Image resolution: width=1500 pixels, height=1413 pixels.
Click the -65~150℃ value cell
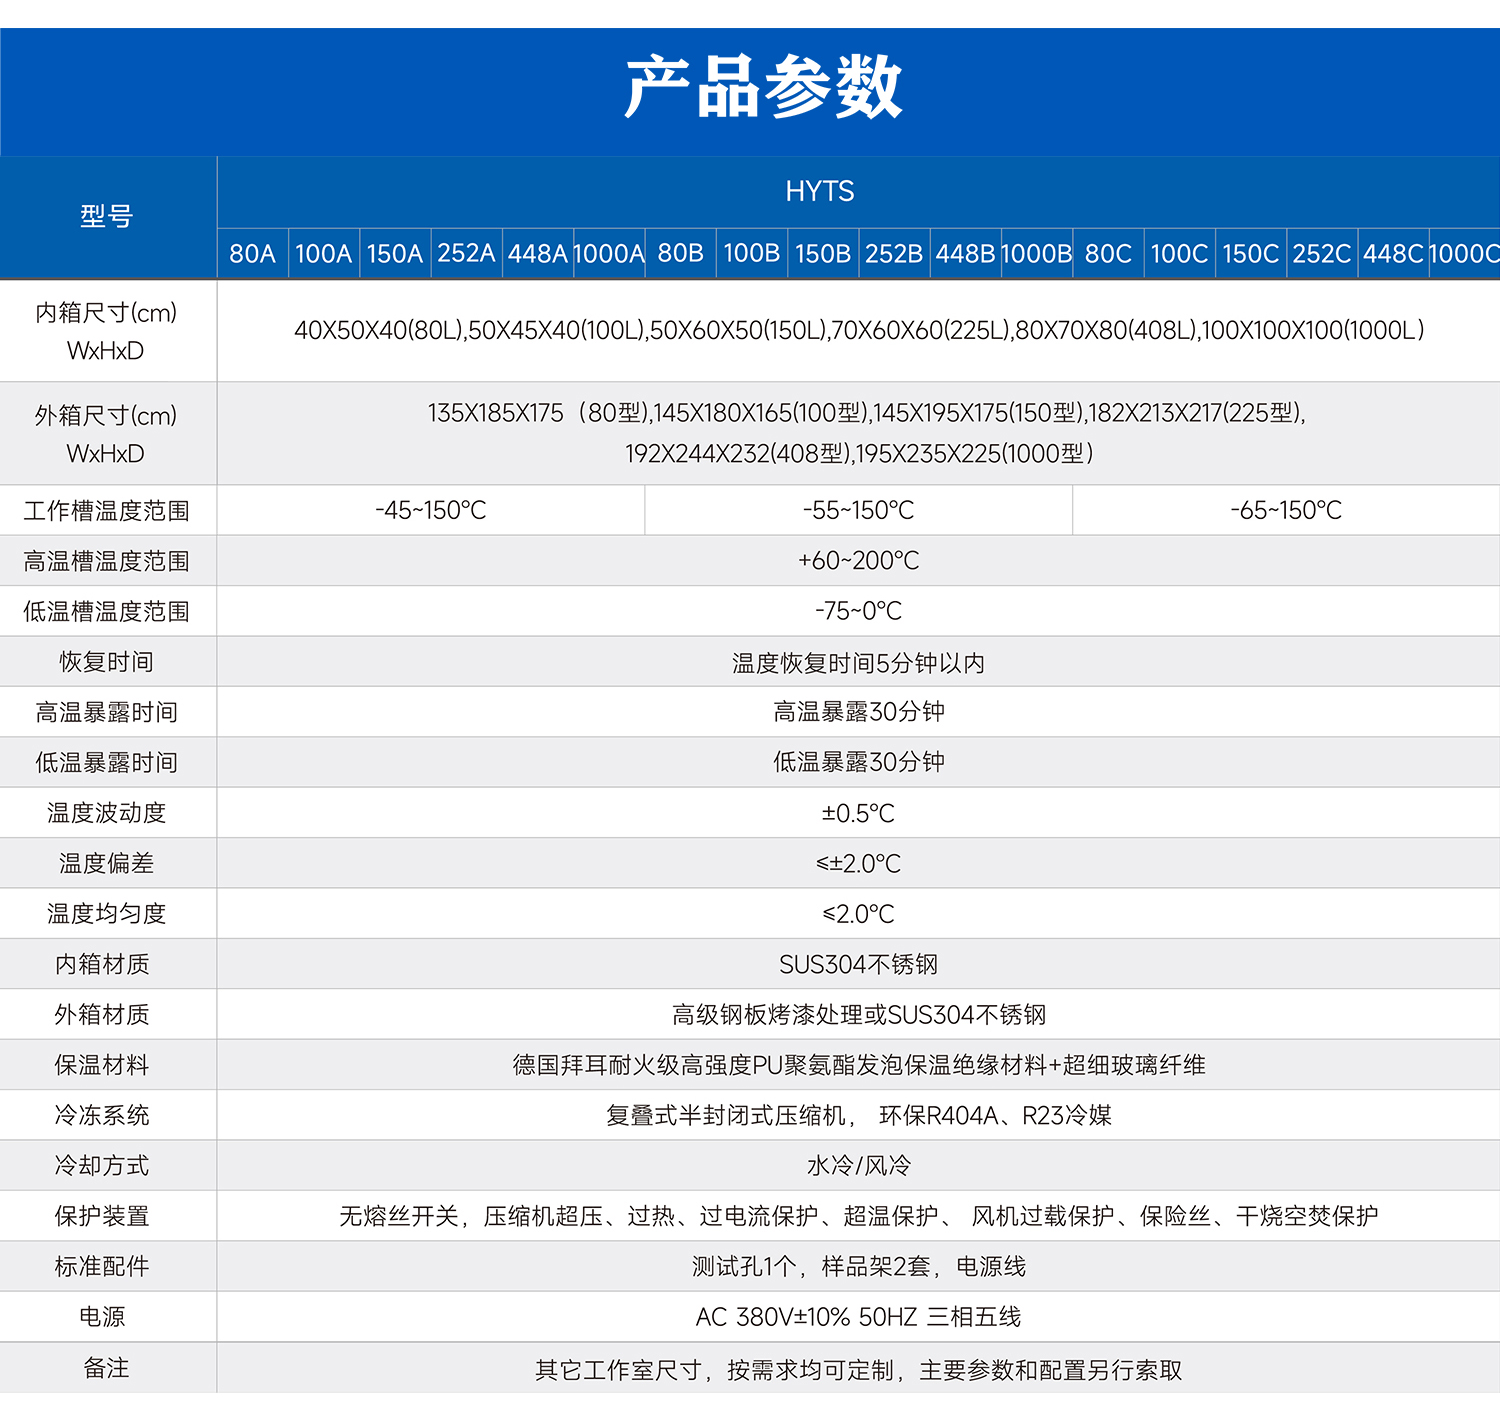click(x=1286, y=510)
